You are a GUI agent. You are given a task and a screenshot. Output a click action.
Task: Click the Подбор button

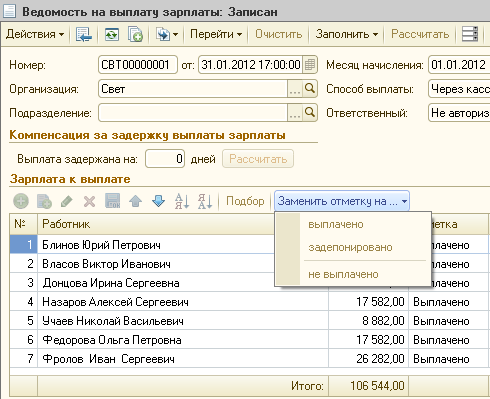(x=245, y=201)
